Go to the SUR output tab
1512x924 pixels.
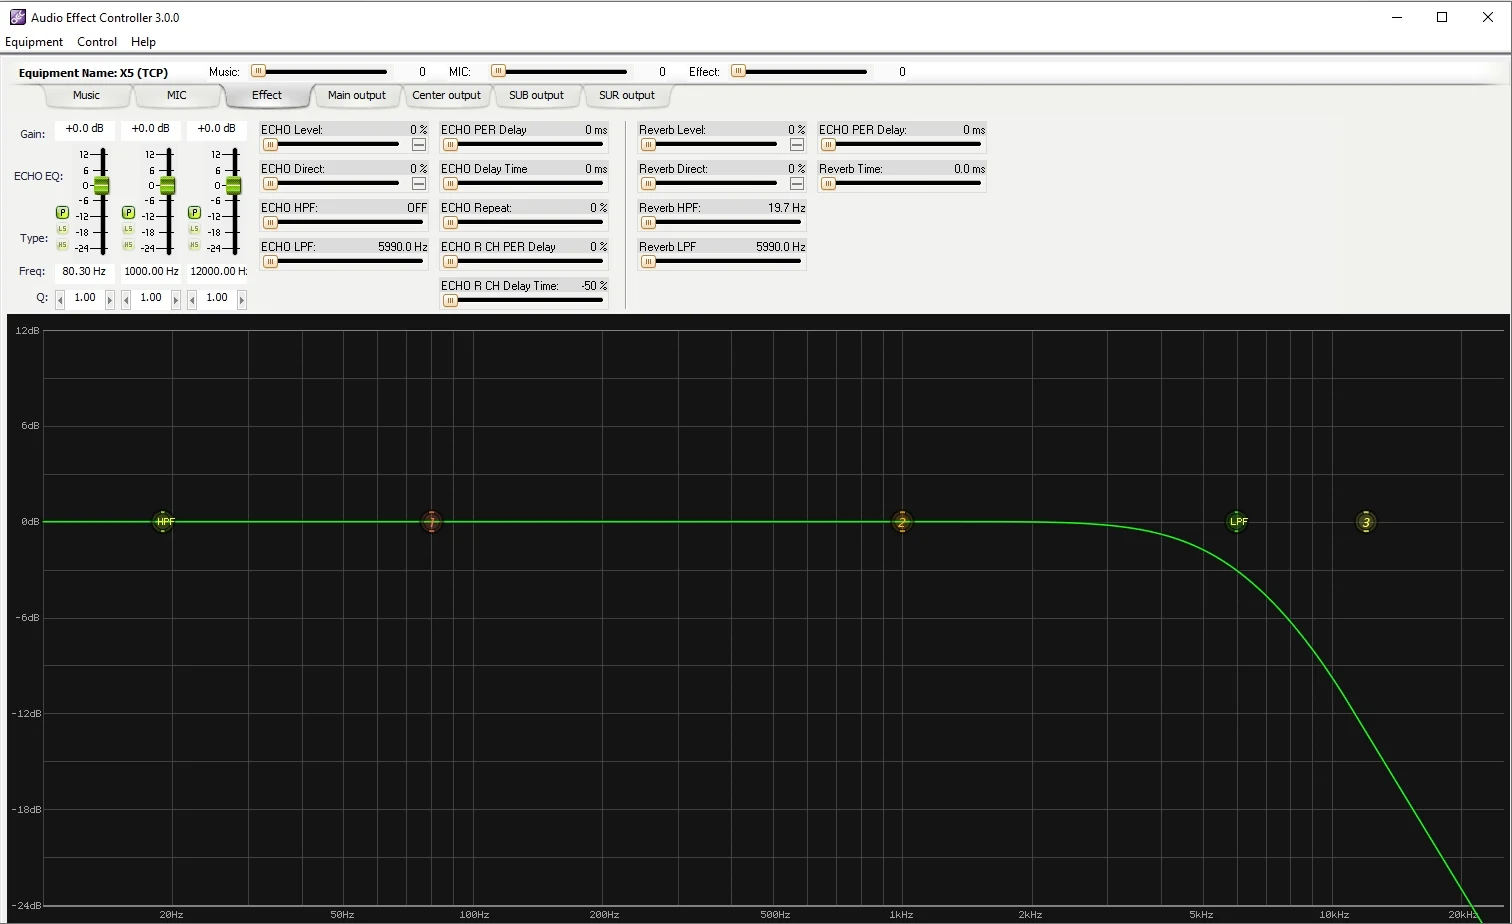click(x=626, y=95)
